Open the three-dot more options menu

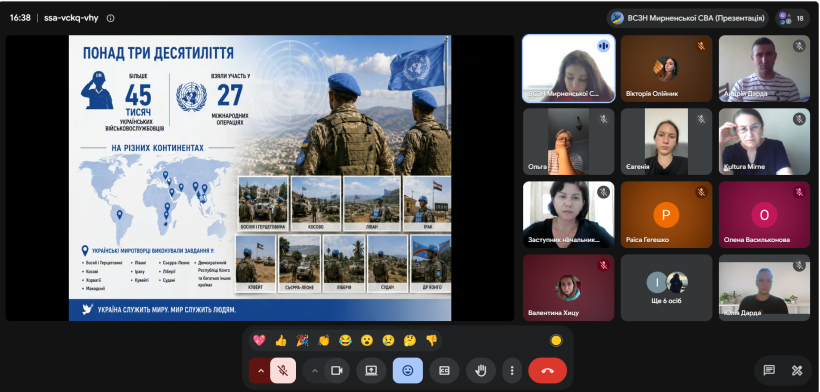coord(512,371)
